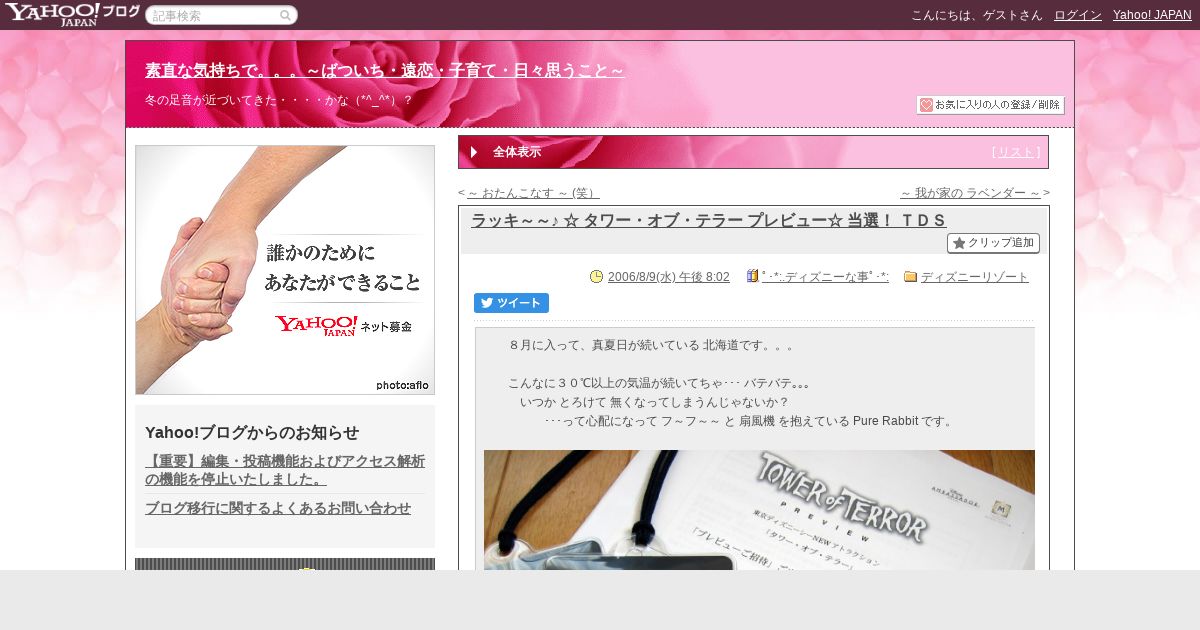The image size is (1200, 630).
Task: Open ブログ移行に関するよくあるお問い合わせ link
Action: [278, 508]
